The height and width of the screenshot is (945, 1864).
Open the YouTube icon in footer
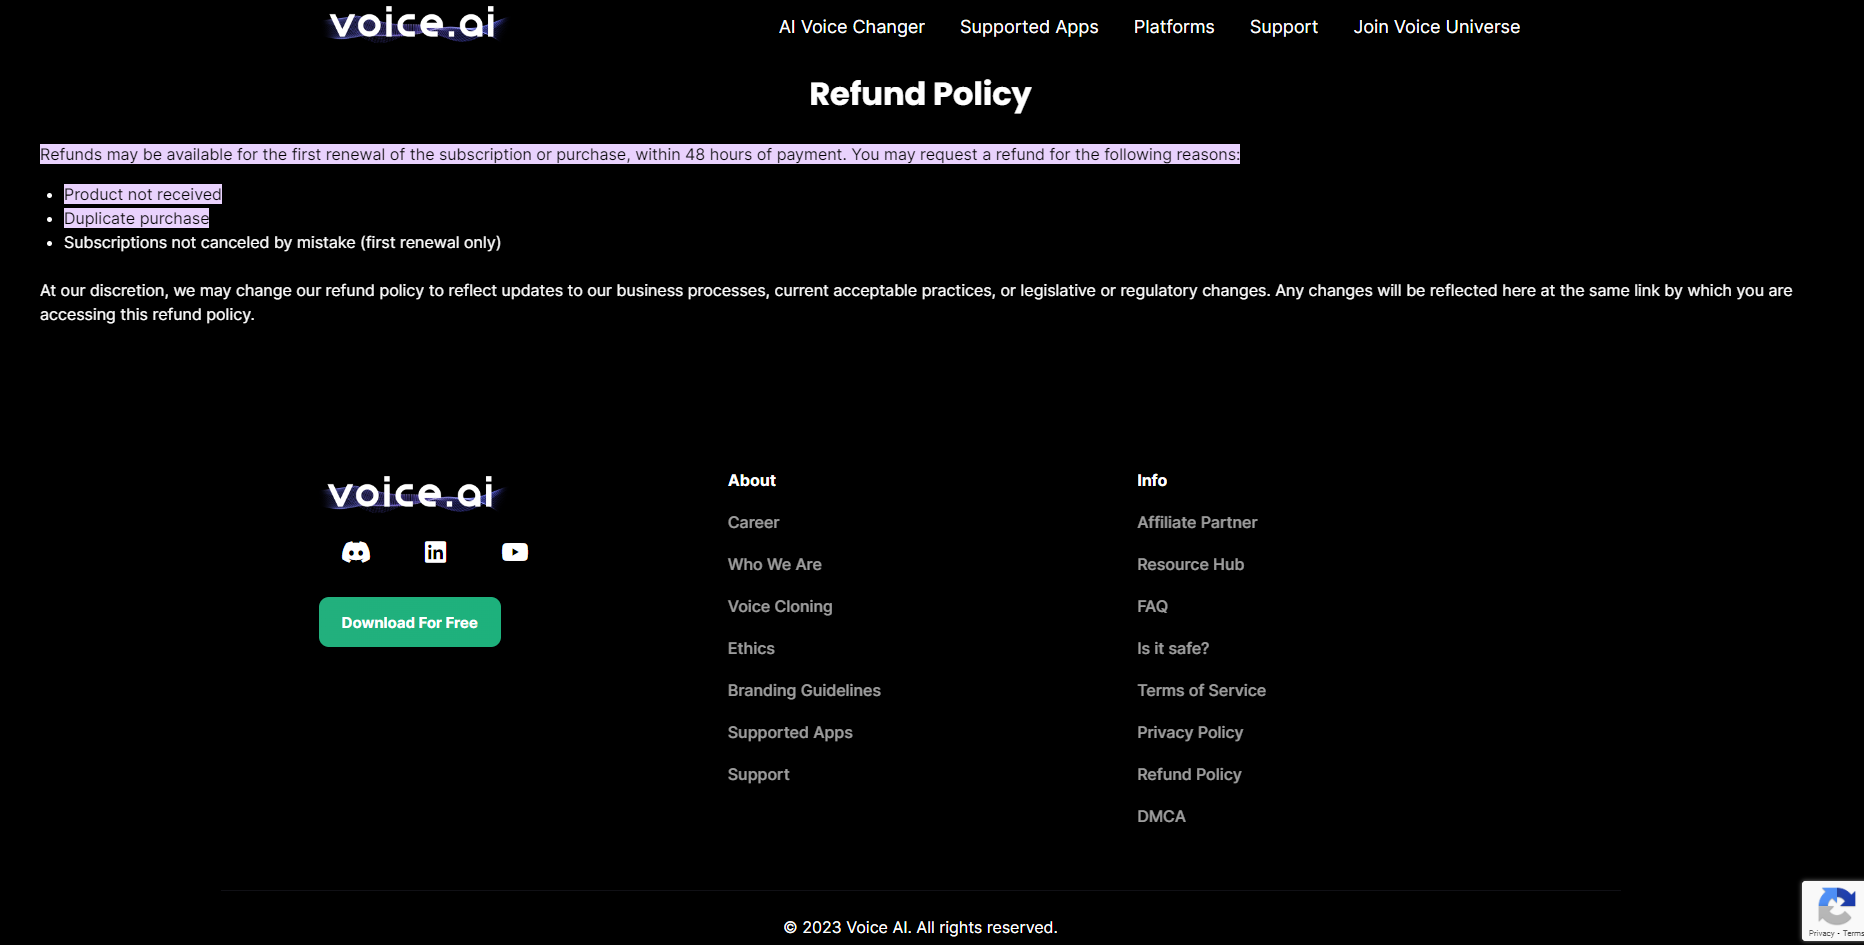click(514, 552)
